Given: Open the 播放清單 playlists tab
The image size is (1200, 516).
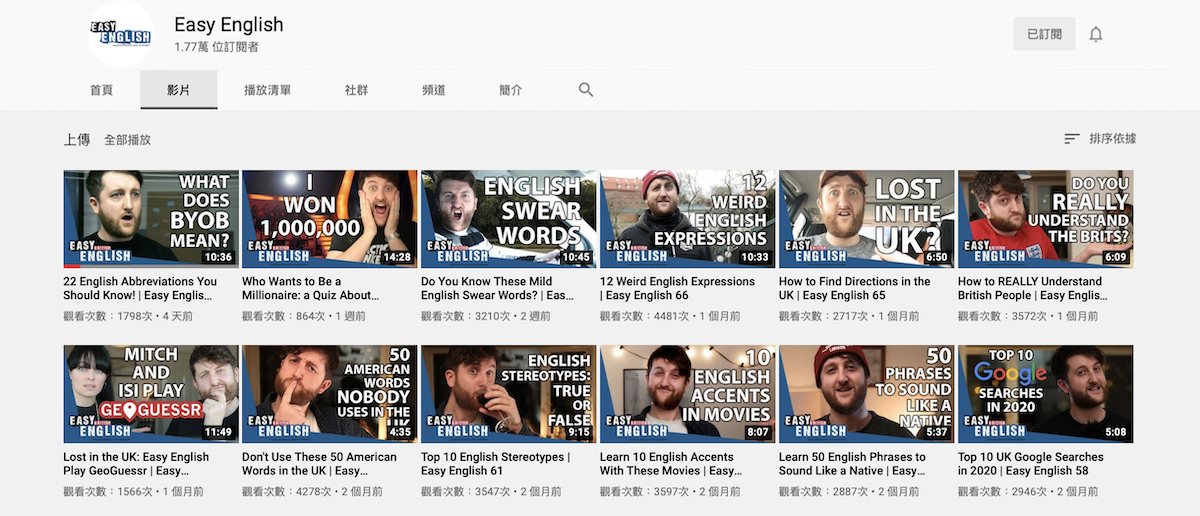Looking at the screenshot, I should click(x=268, y=90).
